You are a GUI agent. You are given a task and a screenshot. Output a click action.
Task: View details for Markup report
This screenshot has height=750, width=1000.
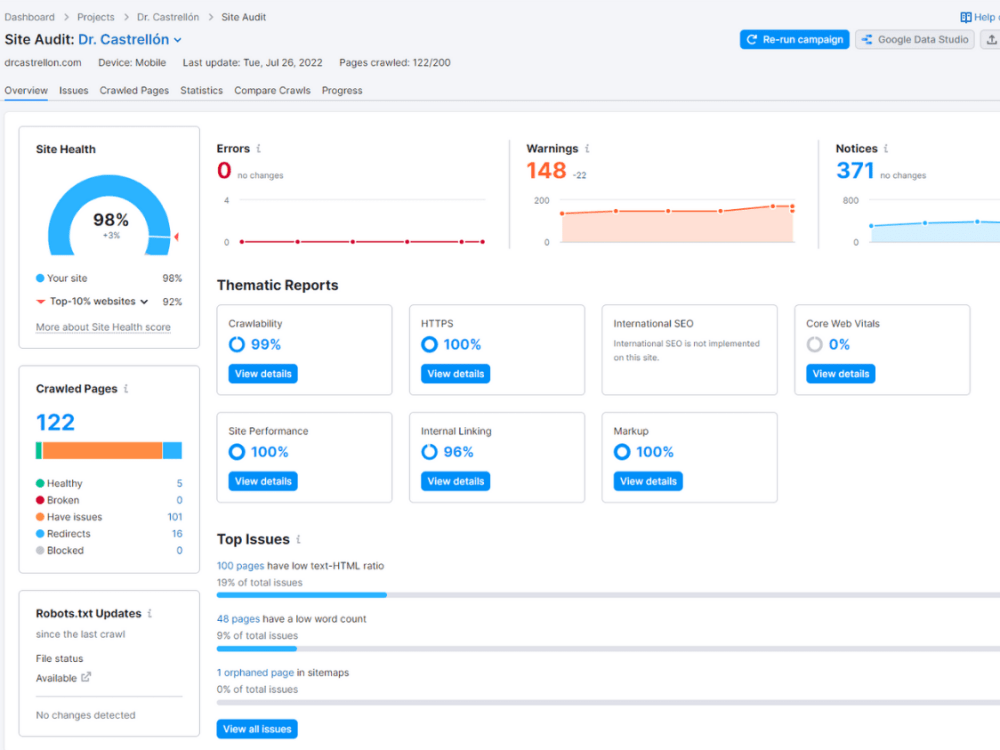point(648,482)
